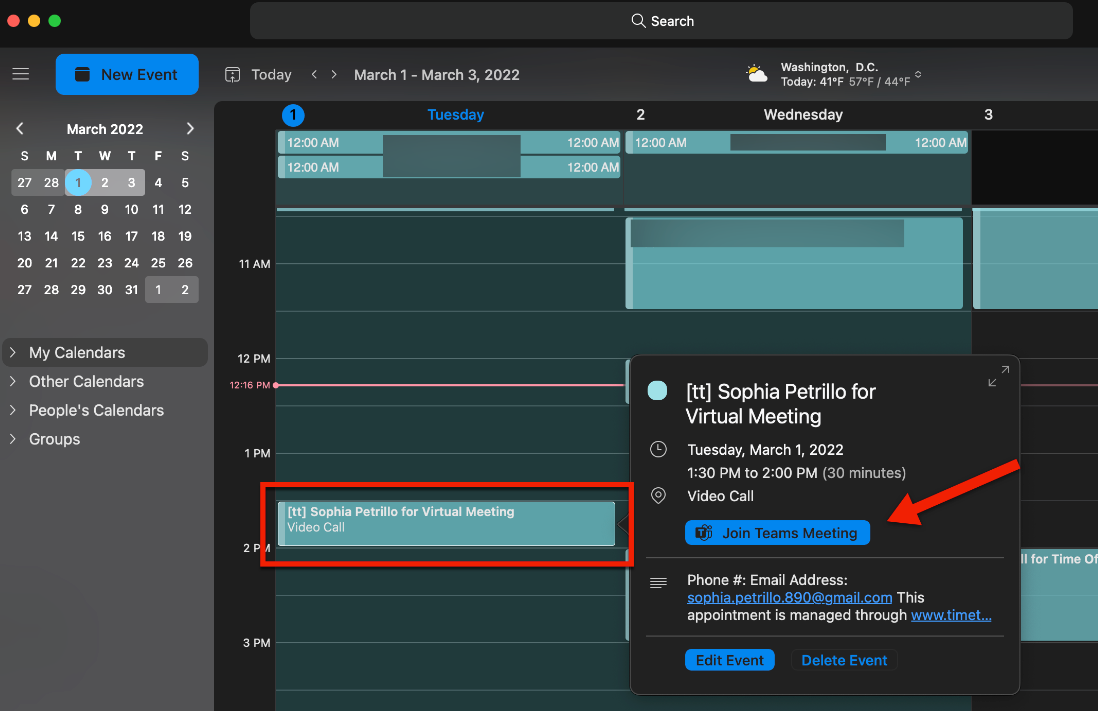Navigate to previous days with the left chevron
This screenshot has height=711, width=1098.
tap(313, 74)
